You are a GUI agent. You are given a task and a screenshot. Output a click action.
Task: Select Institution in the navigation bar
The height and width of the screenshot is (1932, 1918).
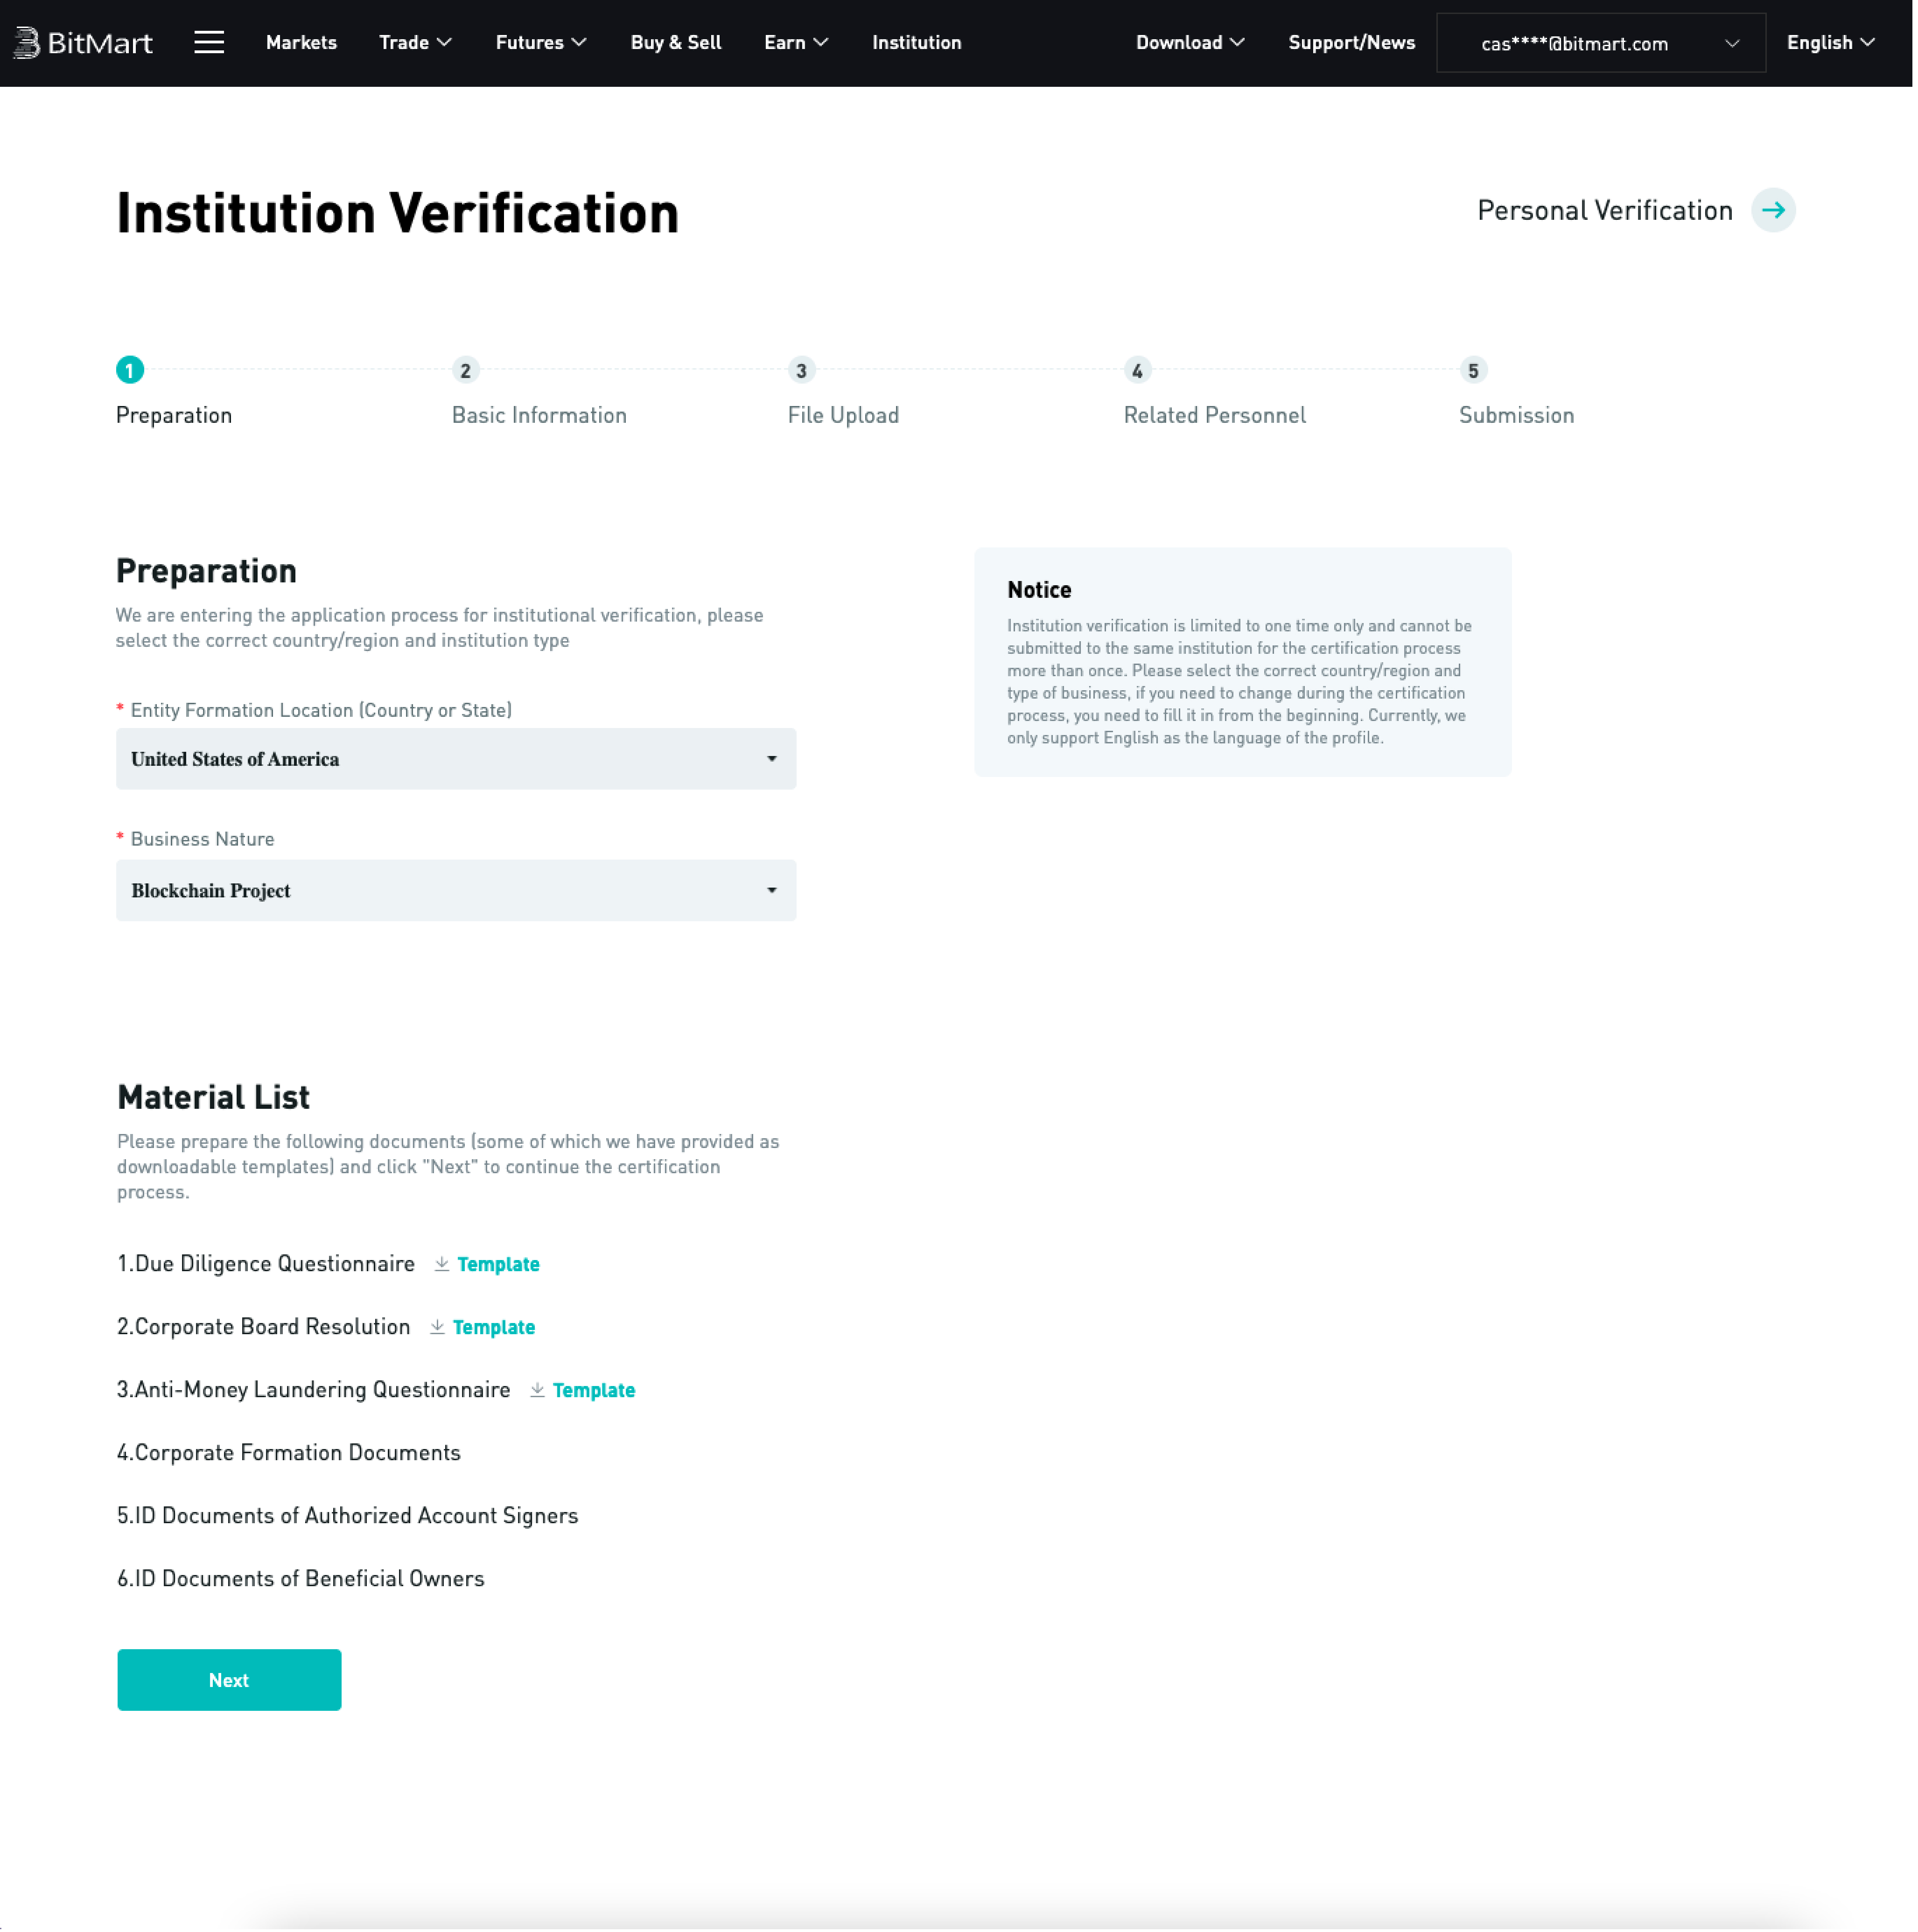click(916, 42)
